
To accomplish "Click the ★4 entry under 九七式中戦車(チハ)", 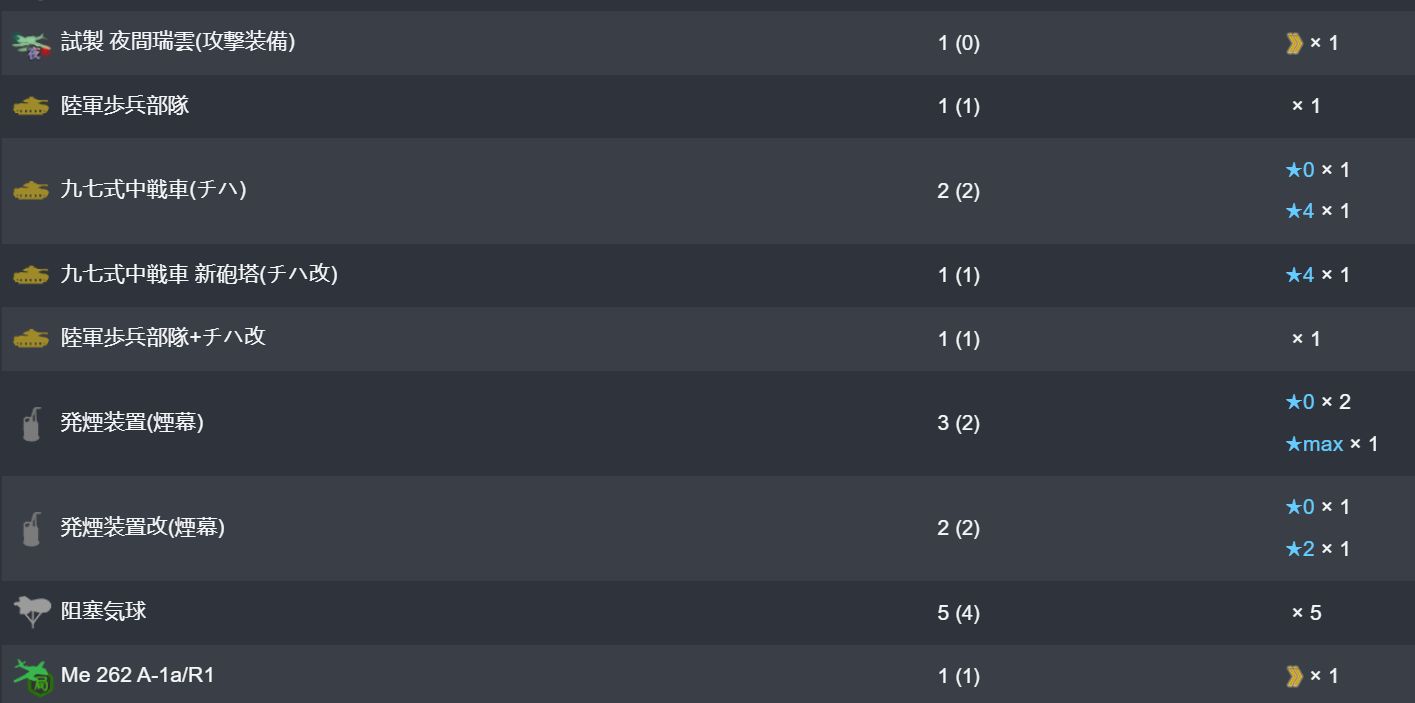I will tap(1317, 211).
